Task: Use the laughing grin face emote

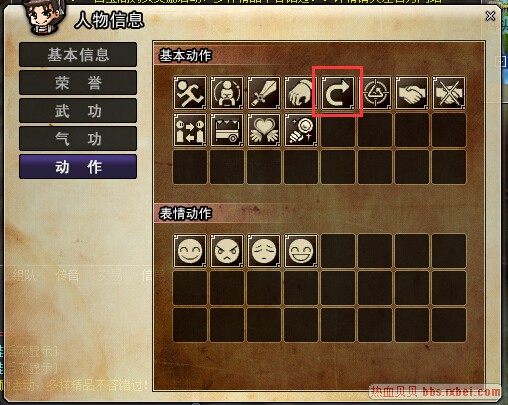Action: click(x=301, y=251)
